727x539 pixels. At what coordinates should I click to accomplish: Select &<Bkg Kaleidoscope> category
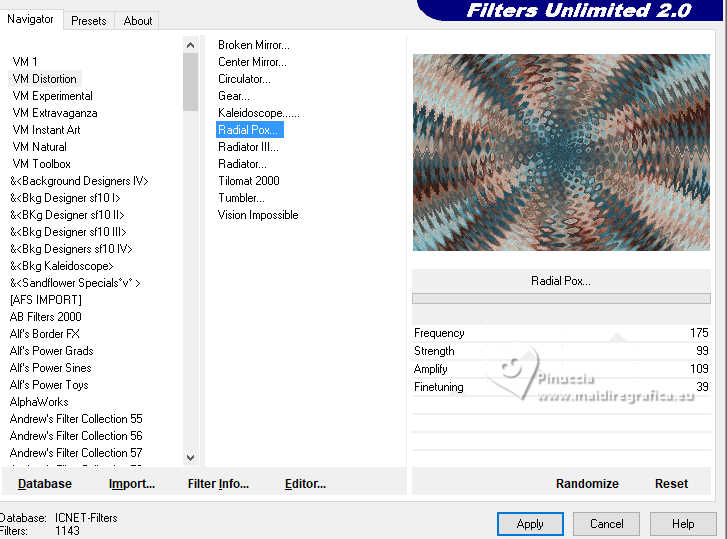[x=62, y=266]
